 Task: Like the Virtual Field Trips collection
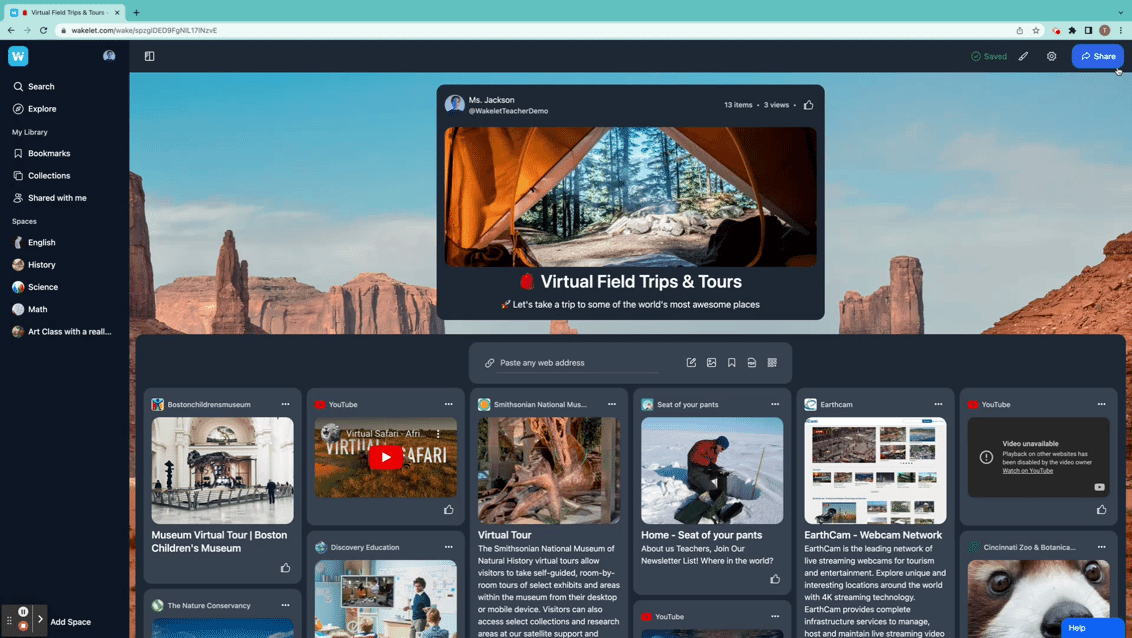(809, 105)
